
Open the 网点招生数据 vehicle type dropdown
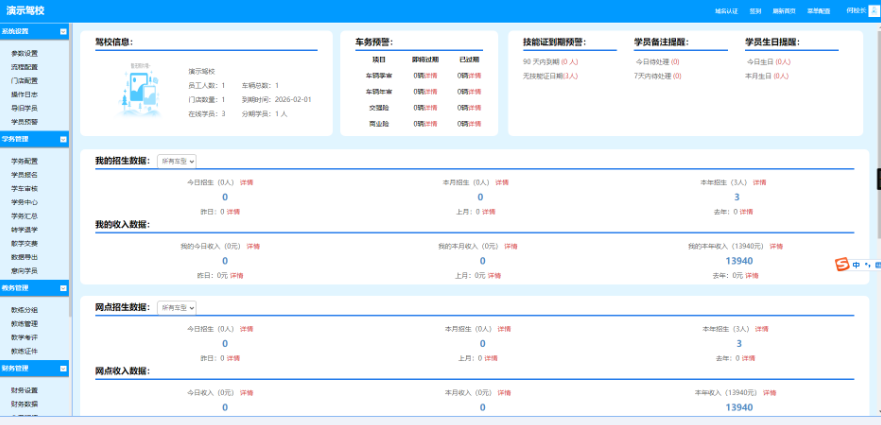click(177, 308)
